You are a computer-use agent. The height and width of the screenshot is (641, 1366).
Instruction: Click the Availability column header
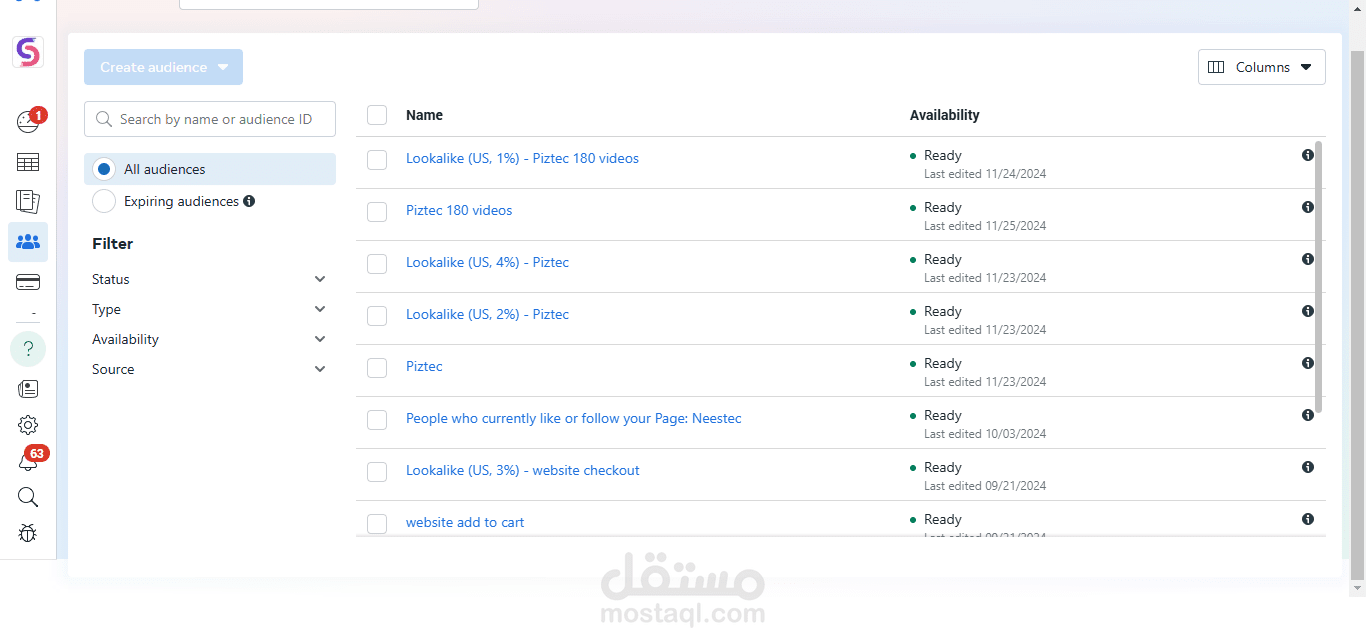(945, 115)
